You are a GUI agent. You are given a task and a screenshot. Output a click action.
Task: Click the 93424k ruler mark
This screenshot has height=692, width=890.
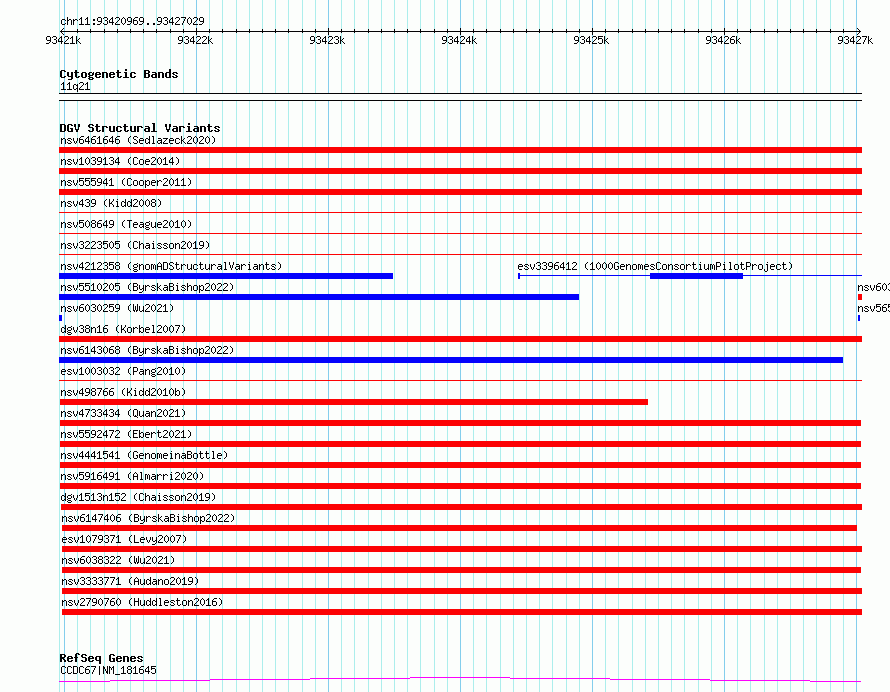(x=459, y=40)
